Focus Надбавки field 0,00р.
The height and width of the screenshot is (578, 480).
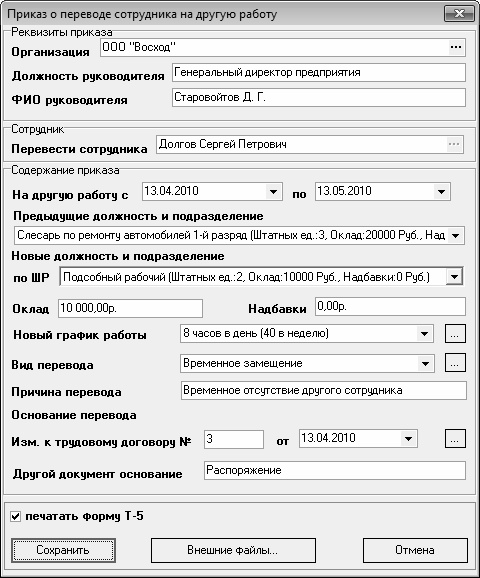(x=390, y=307)
